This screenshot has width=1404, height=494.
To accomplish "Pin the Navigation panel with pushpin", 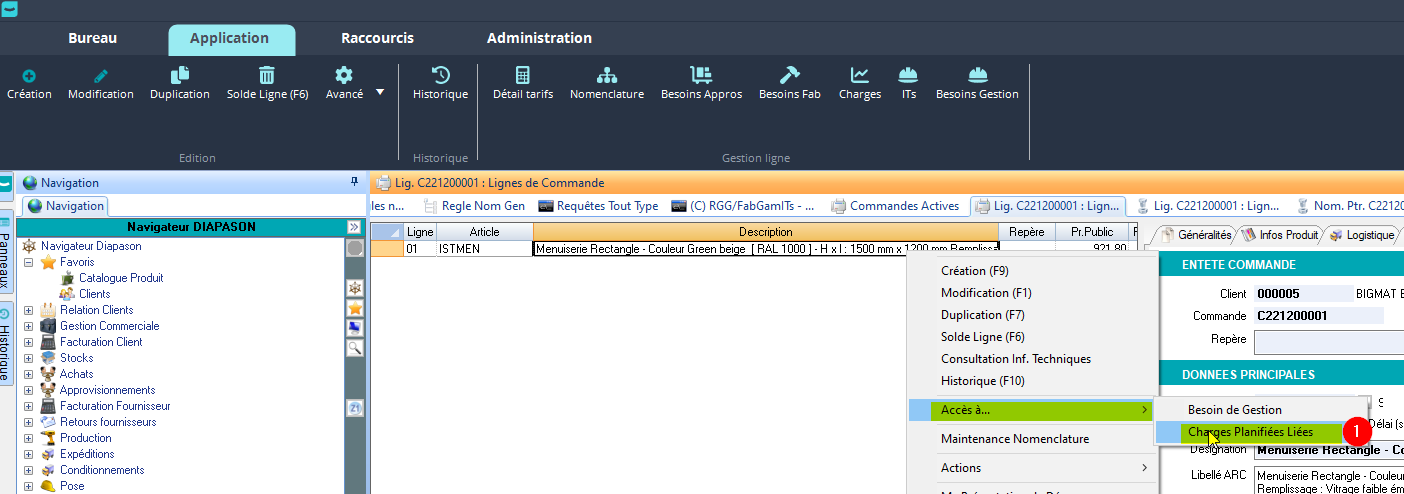I will (354, 182).
